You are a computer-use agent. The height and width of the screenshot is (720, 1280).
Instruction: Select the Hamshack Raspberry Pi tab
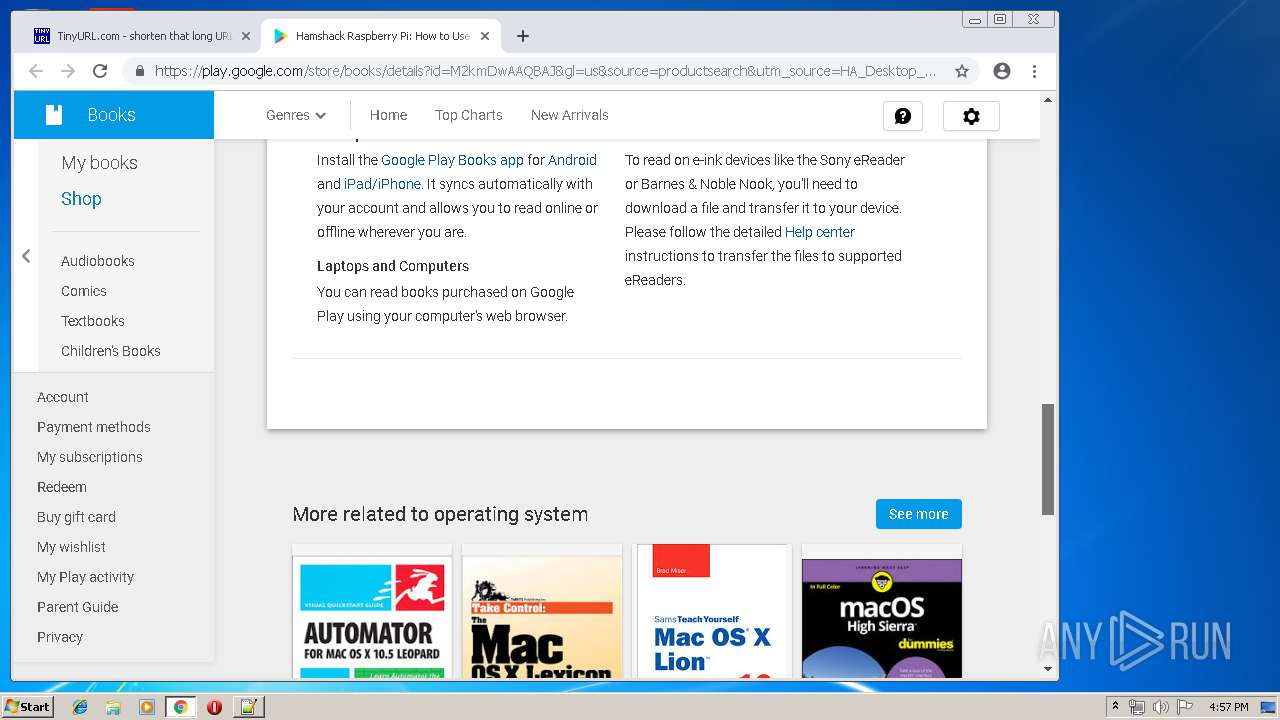click(x=381, y=36)
